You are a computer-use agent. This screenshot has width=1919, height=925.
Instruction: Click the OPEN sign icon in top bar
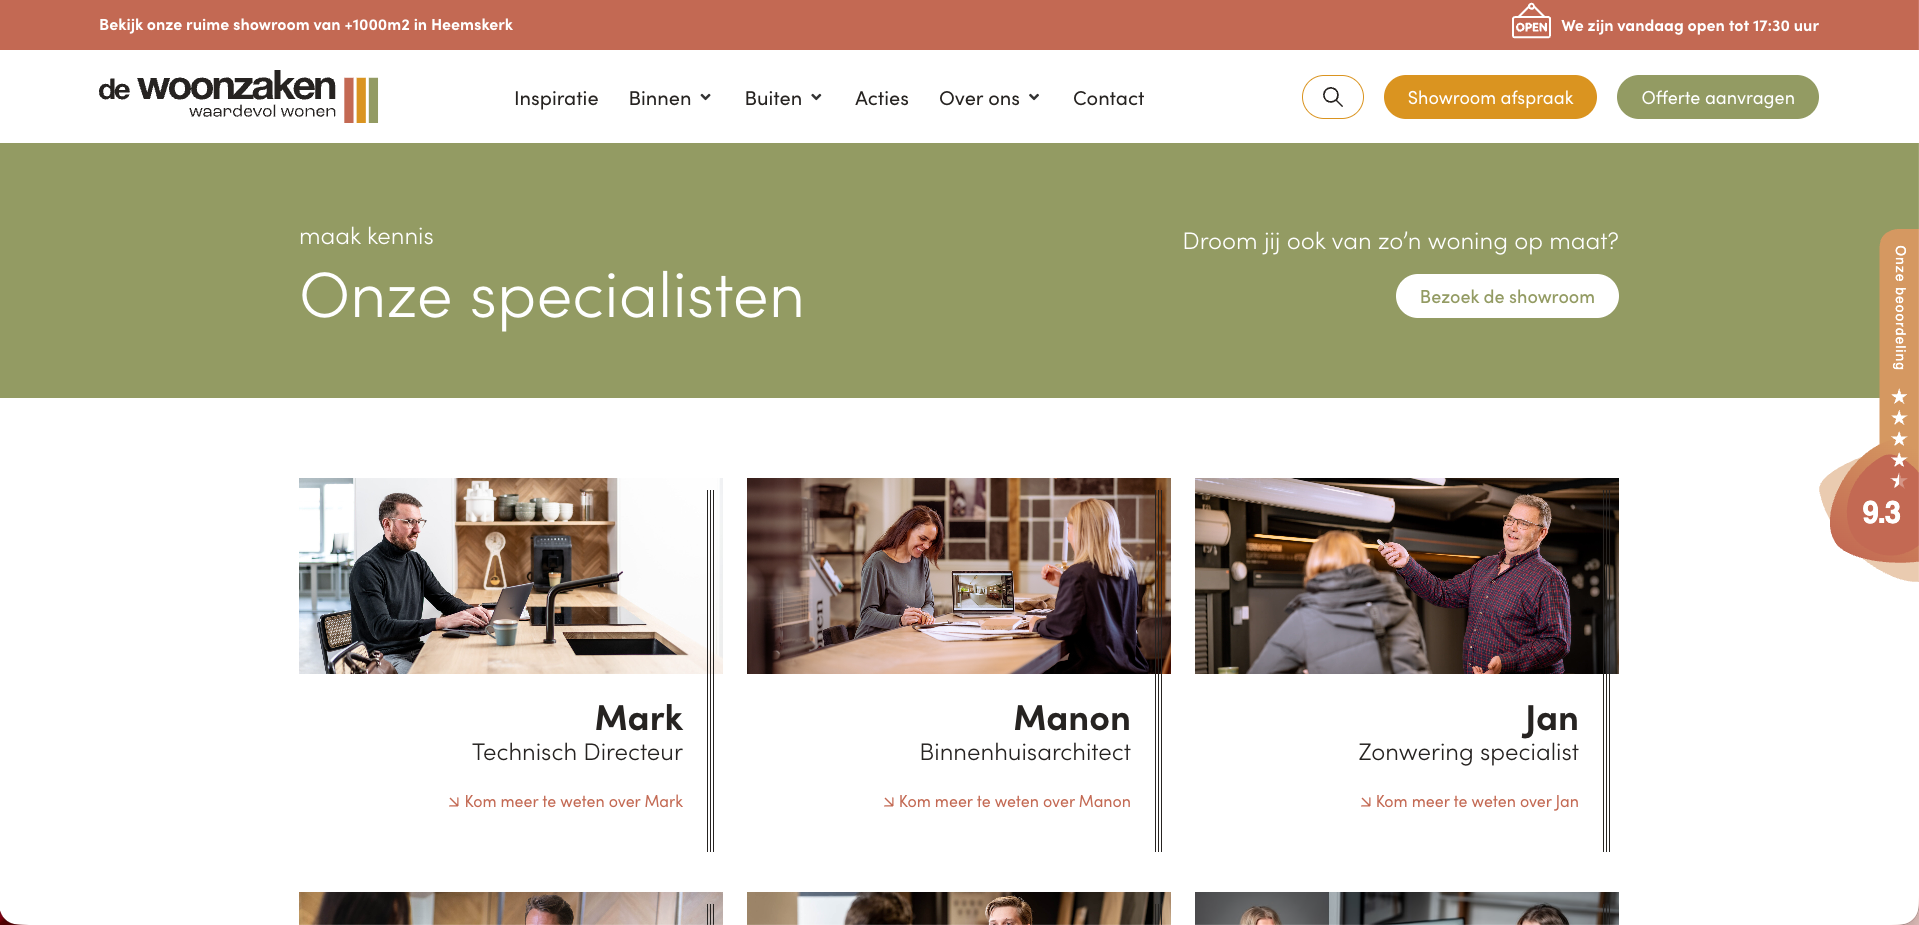coord(1530,21)
